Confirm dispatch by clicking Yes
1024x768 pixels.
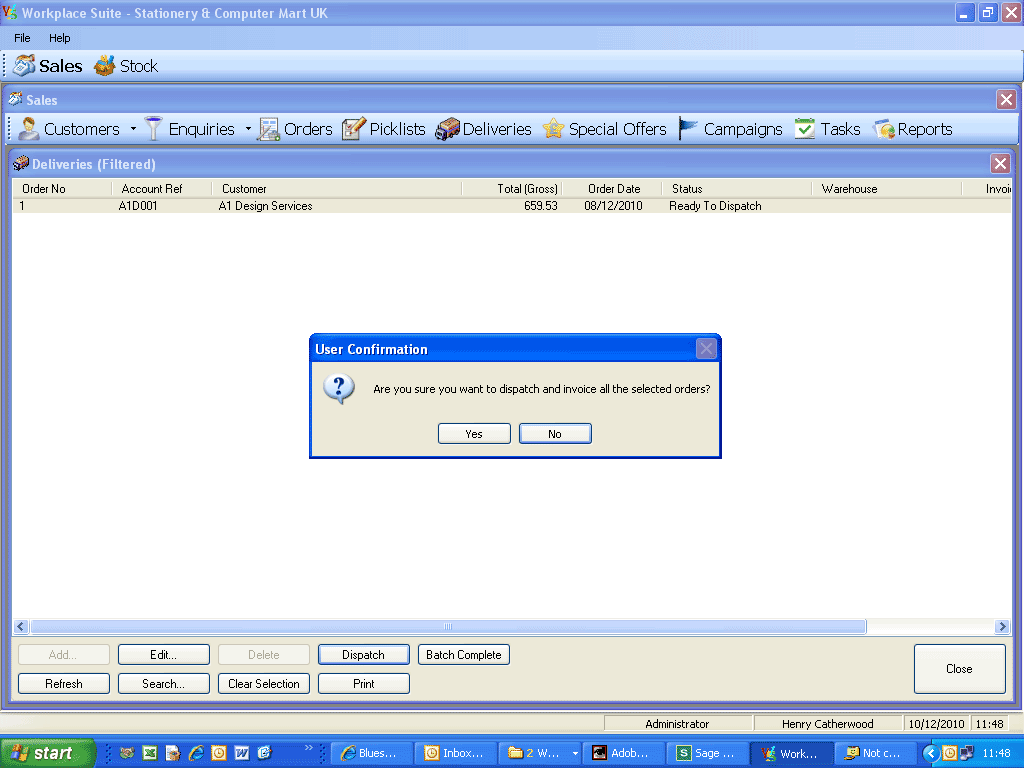click(x=474, y=434)
